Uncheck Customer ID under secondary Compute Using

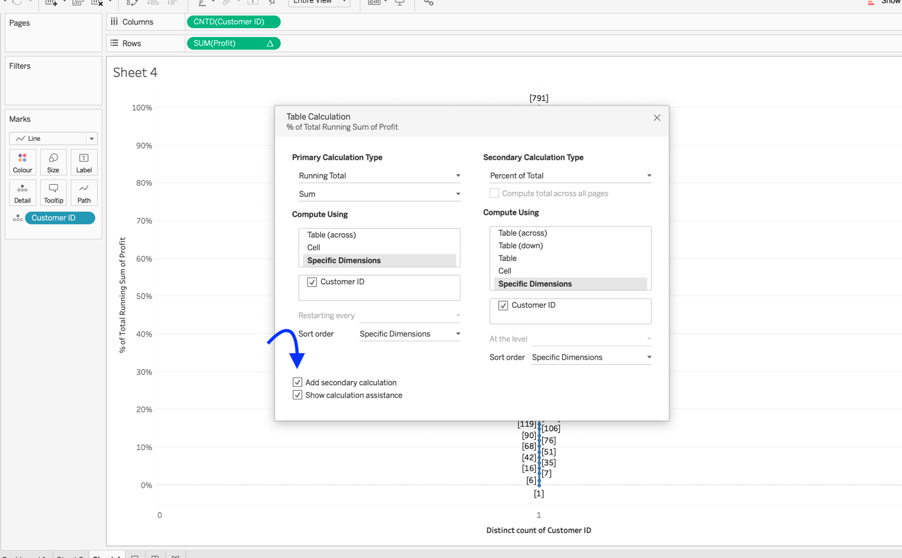503,305
